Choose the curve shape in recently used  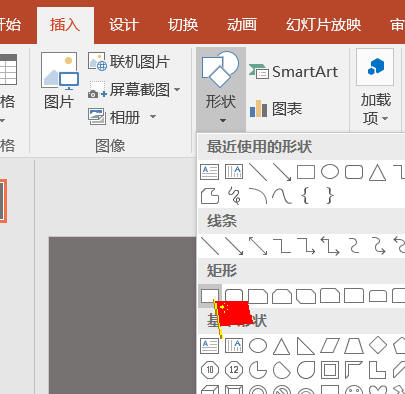282,196
